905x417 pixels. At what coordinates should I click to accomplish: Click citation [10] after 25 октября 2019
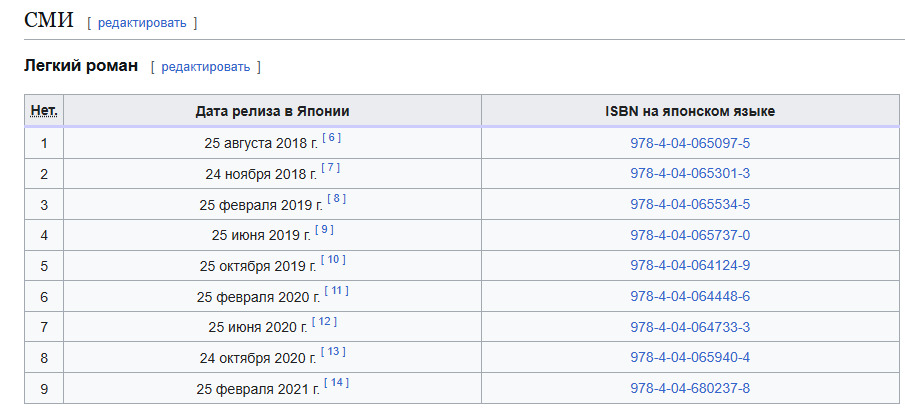pyautogui.click(x=334, y=260)
